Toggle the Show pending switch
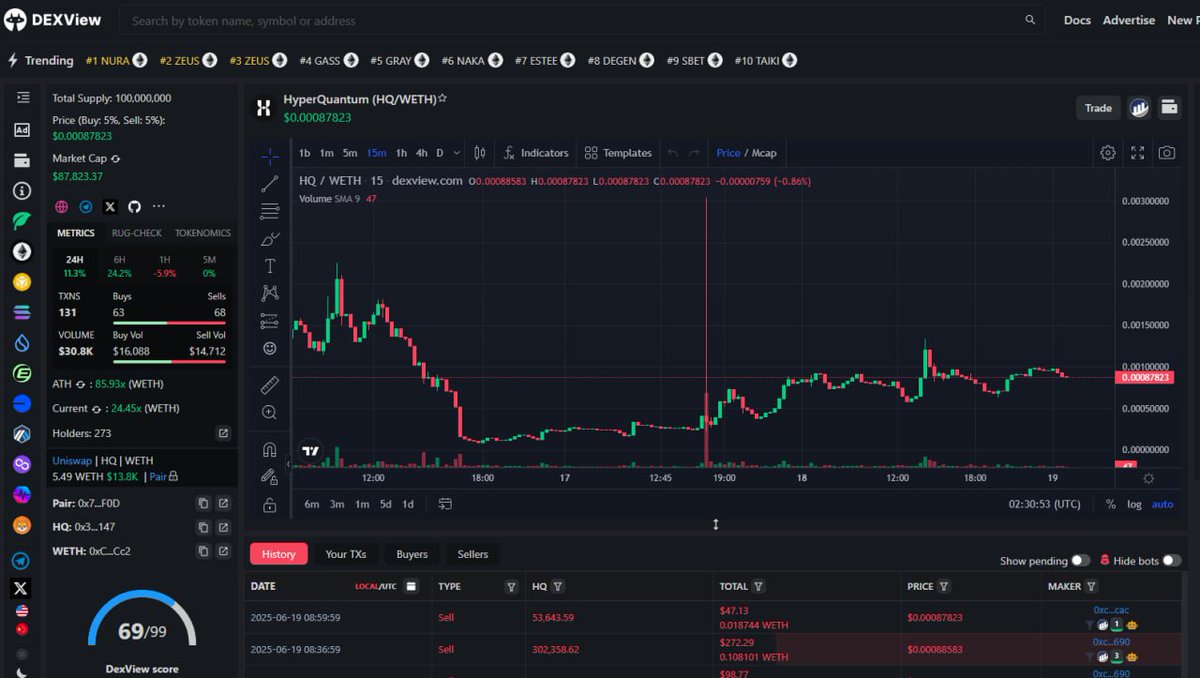This screenshot has height=678, width=1200. tap(1080, 561)
